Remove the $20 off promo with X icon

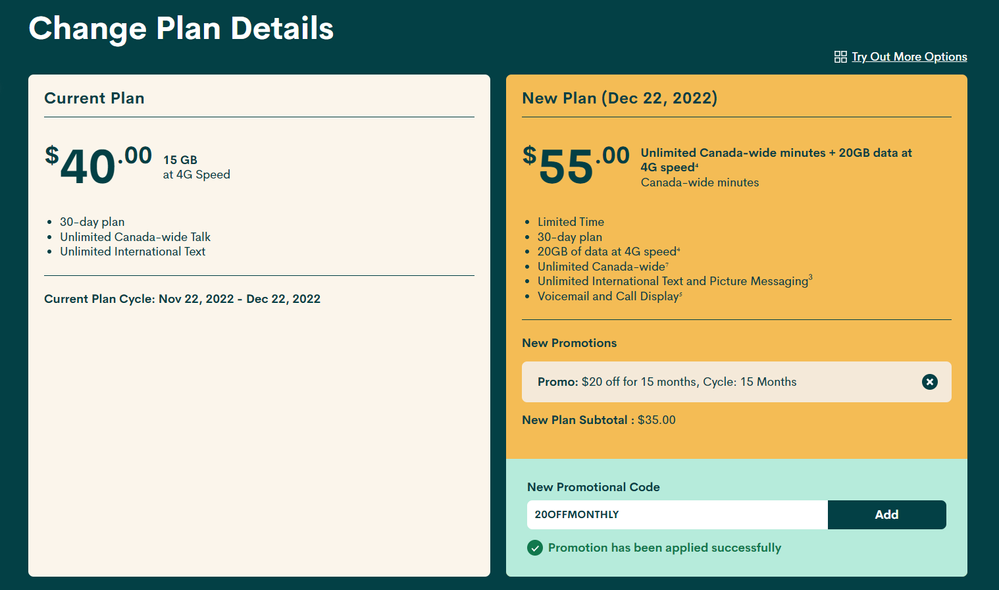point(929,382)
